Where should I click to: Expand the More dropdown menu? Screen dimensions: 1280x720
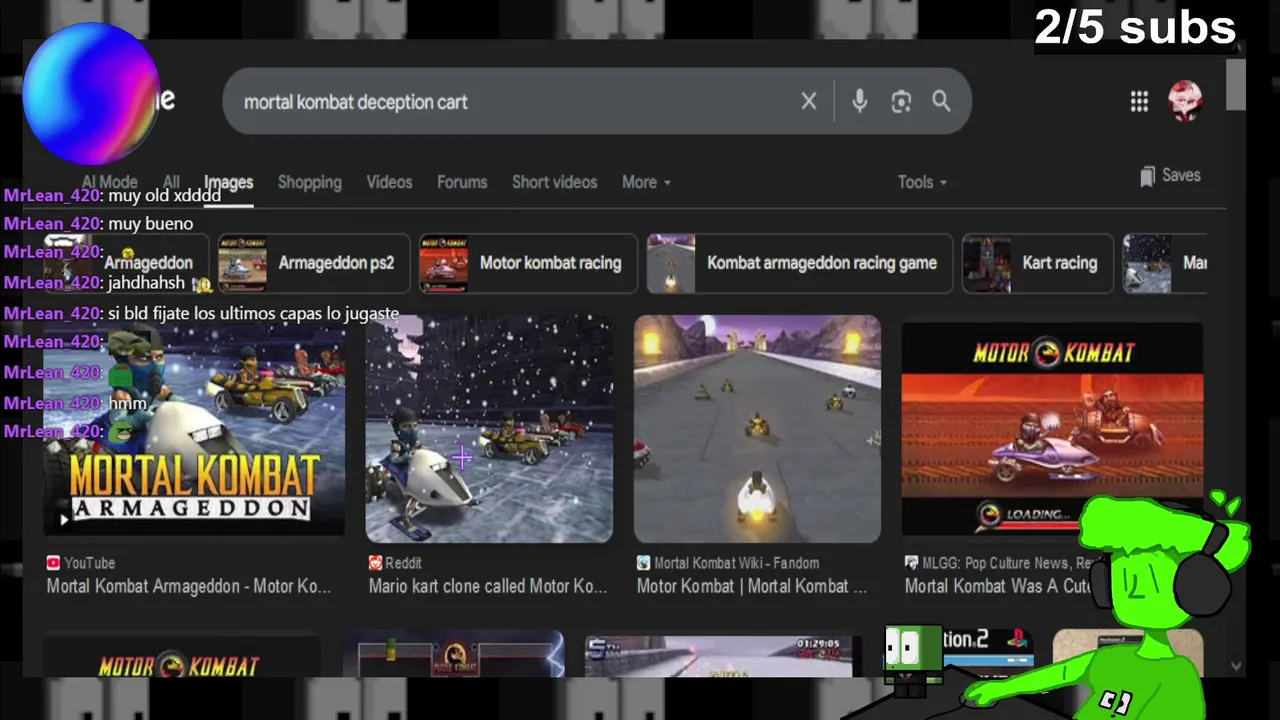[x=646, y=182]
